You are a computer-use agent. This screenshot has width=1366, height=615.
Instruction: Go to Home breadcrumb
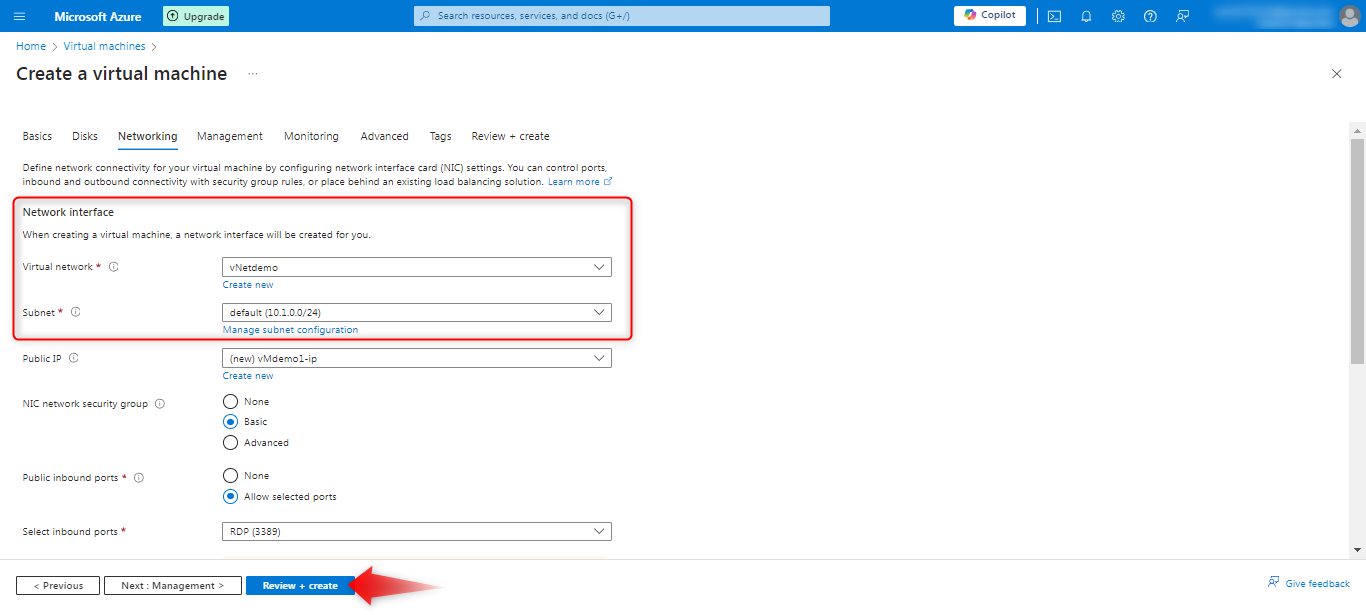(31, 46)
